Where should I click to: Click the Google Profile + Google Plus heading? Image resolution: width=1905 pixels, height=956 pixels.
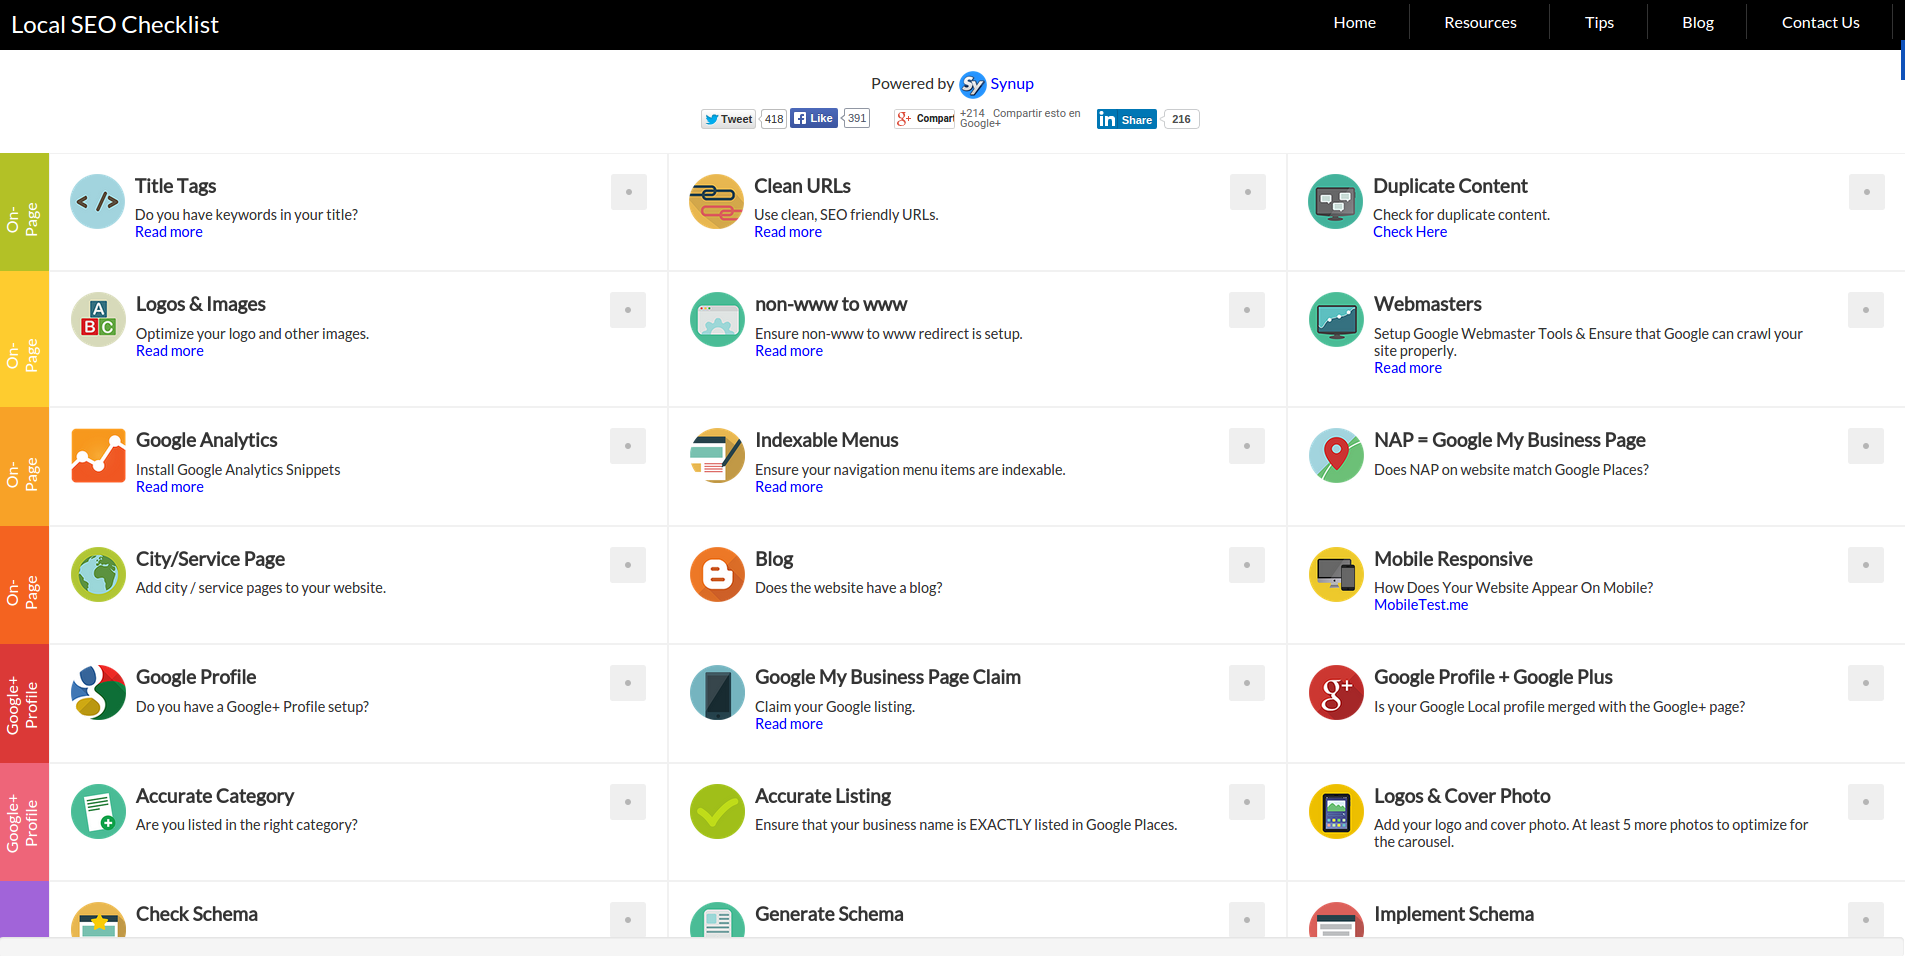[x=1493, y=677]
